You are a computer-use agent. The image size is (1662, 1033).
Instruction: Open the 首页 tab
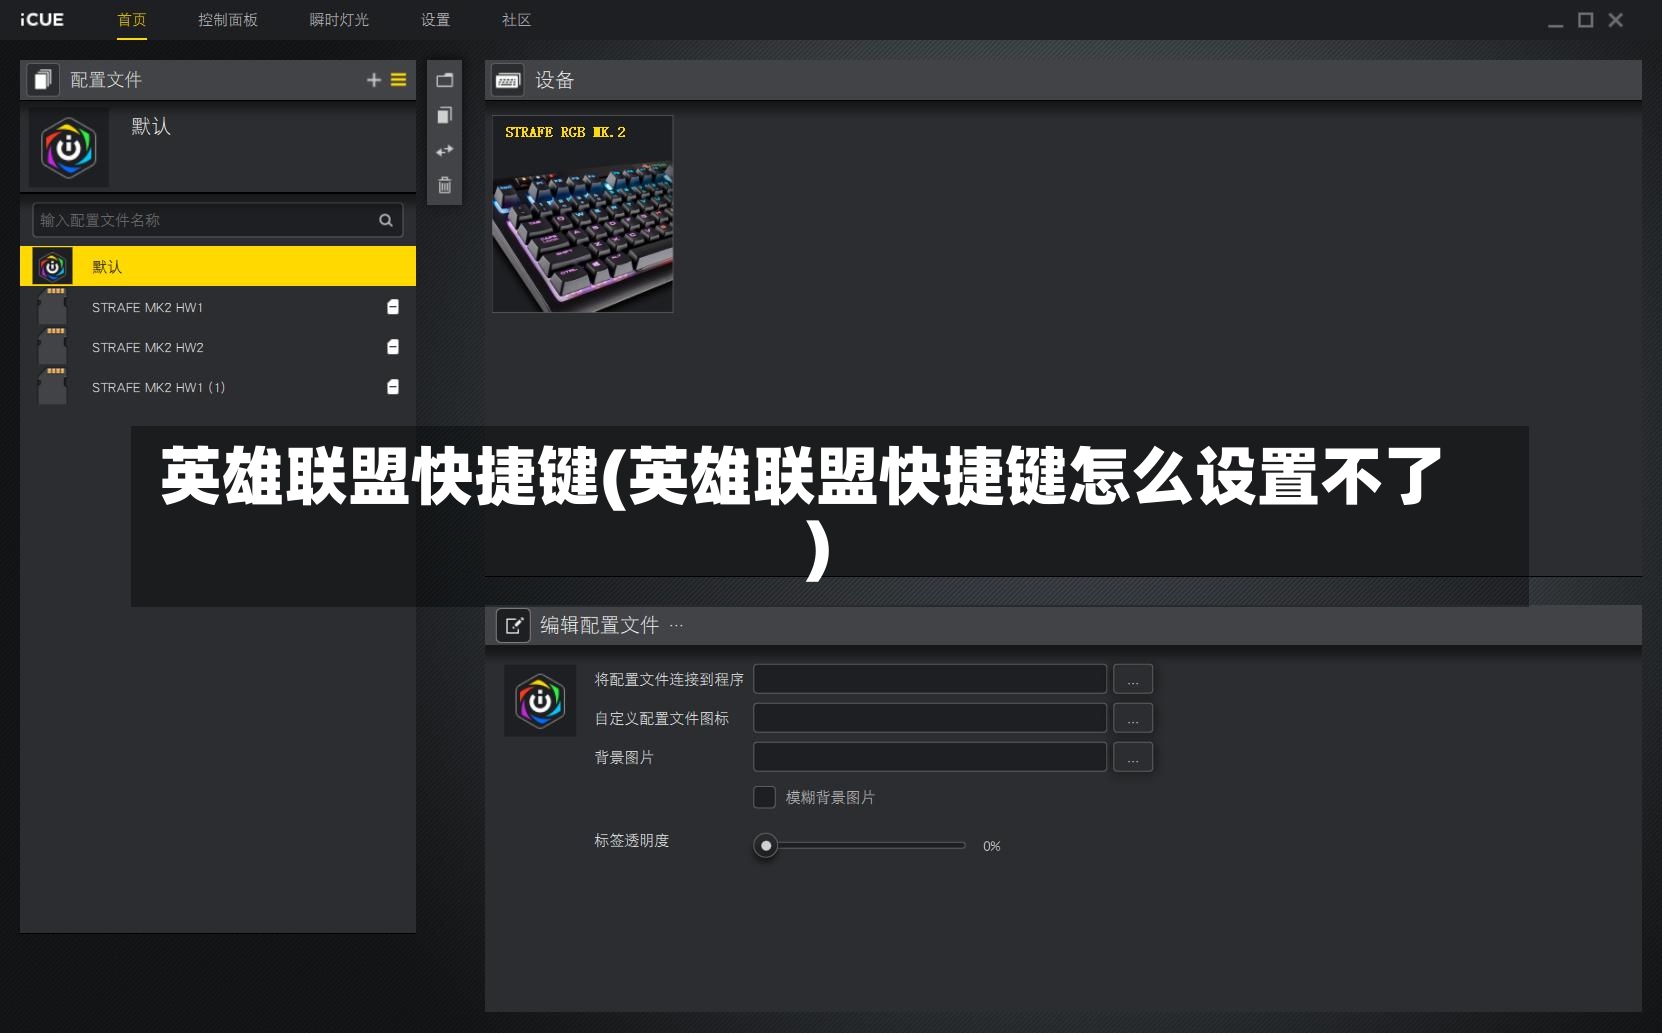tap(132, 20)
